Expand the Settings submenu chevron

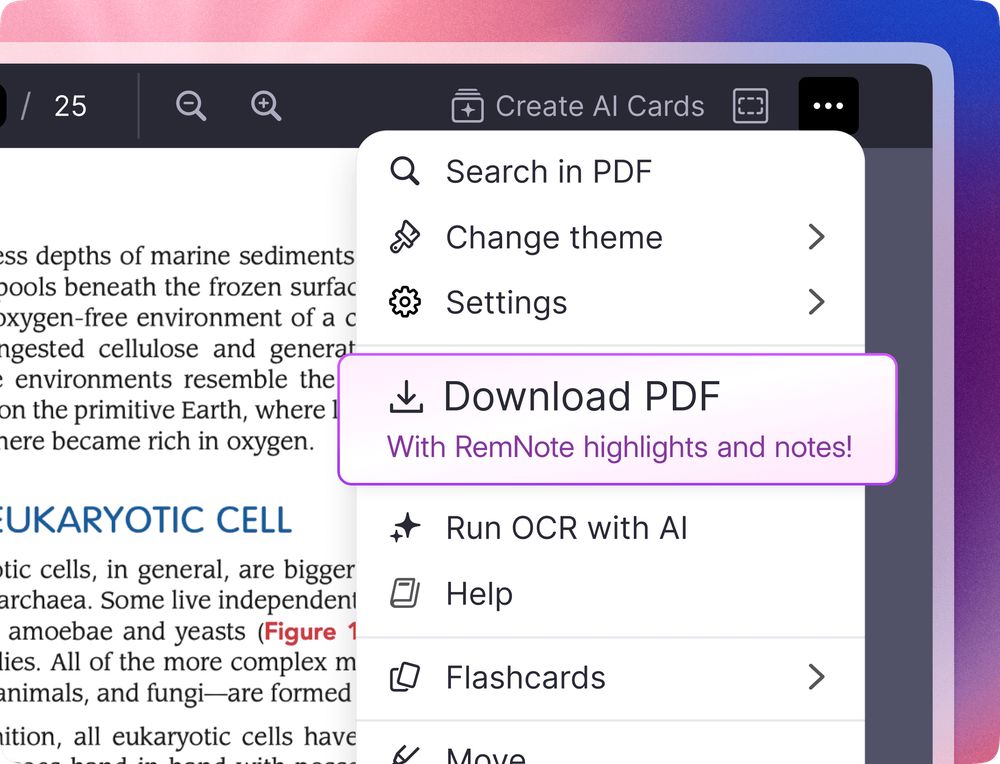816,302
